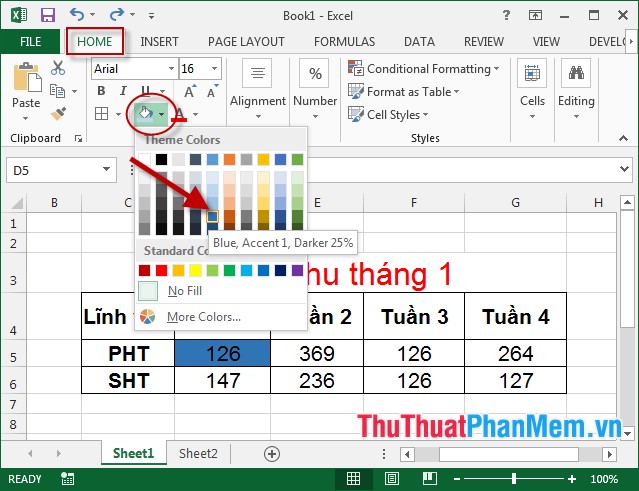Open Excel Help question mark
This screenshot has width=639, height=491.
506,15
